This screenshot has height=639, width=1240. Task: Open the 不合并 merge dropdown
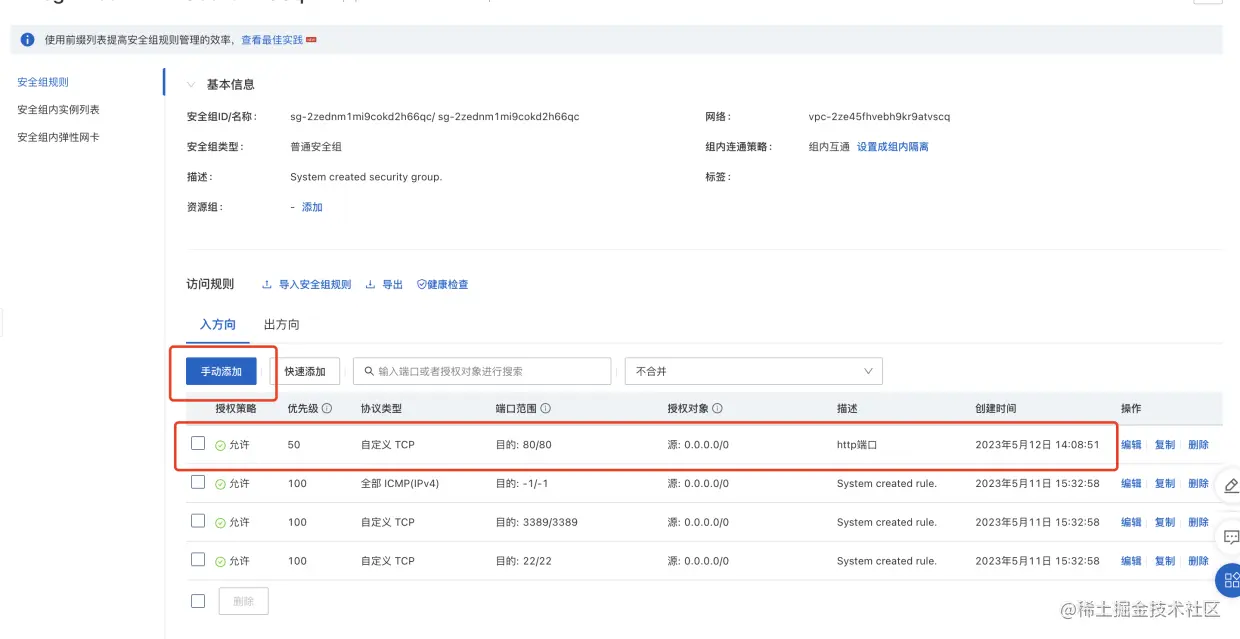[754, 371]
